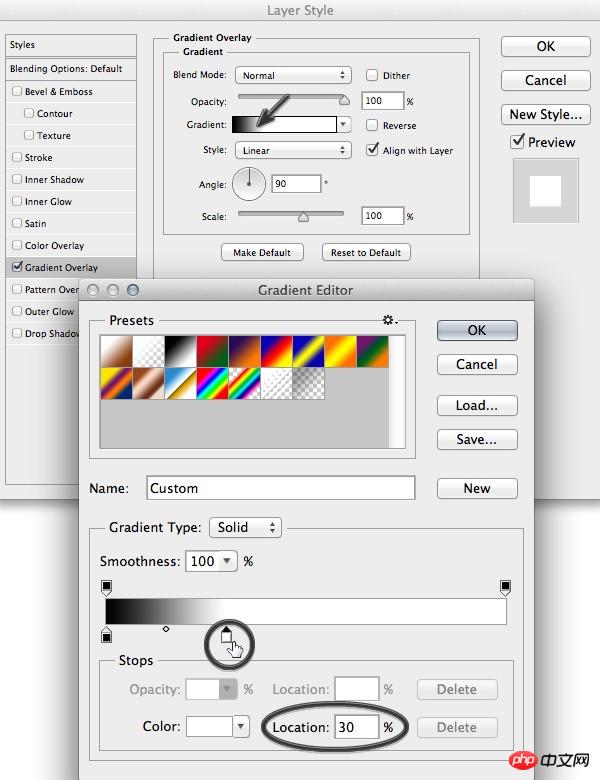Viewport: 600px width, 780px height.
Task: Enable Color Overlay checkbox
Action: pyautogui.click(x=17, y=245)
